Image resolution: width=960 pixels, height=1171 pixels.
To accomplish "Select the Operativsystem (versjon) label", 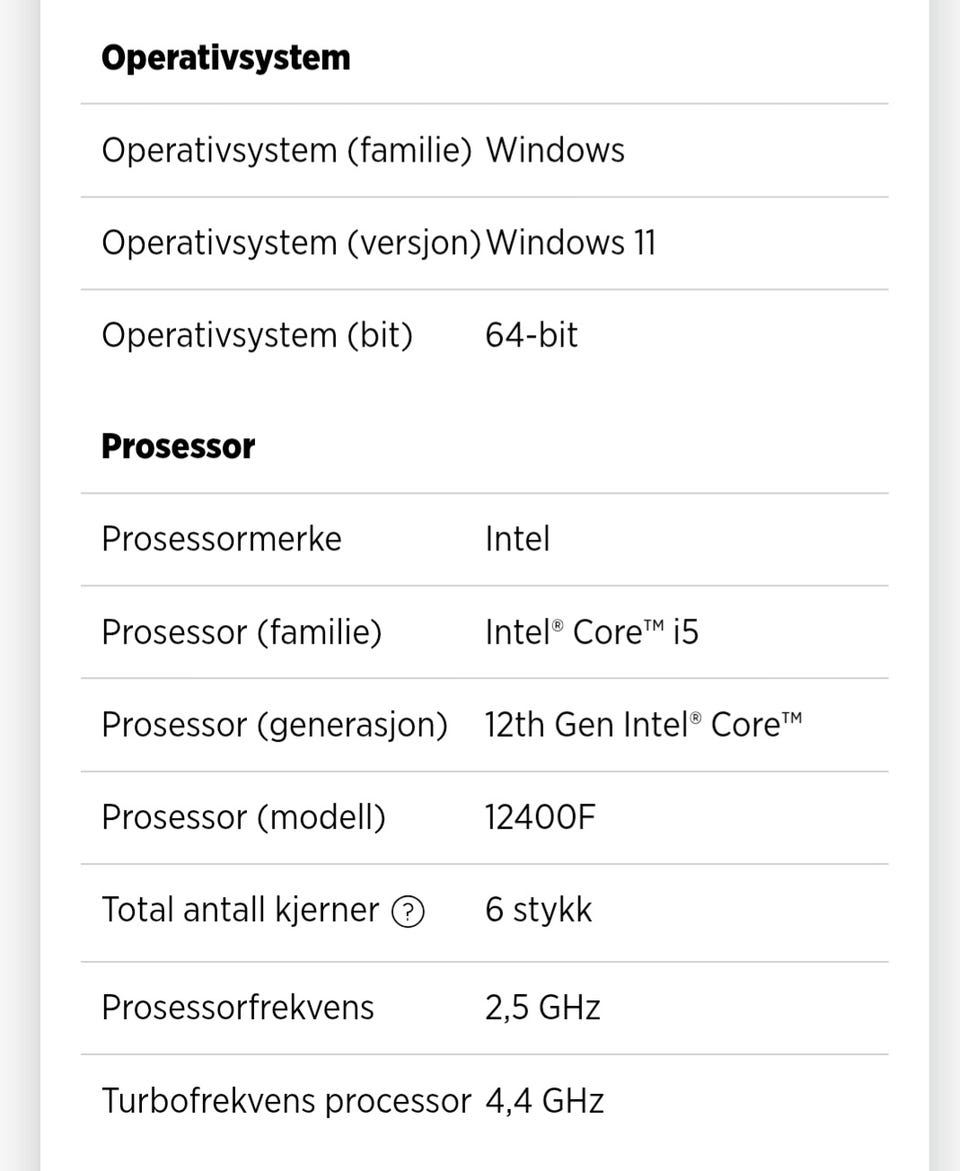I will pos(291,243).
